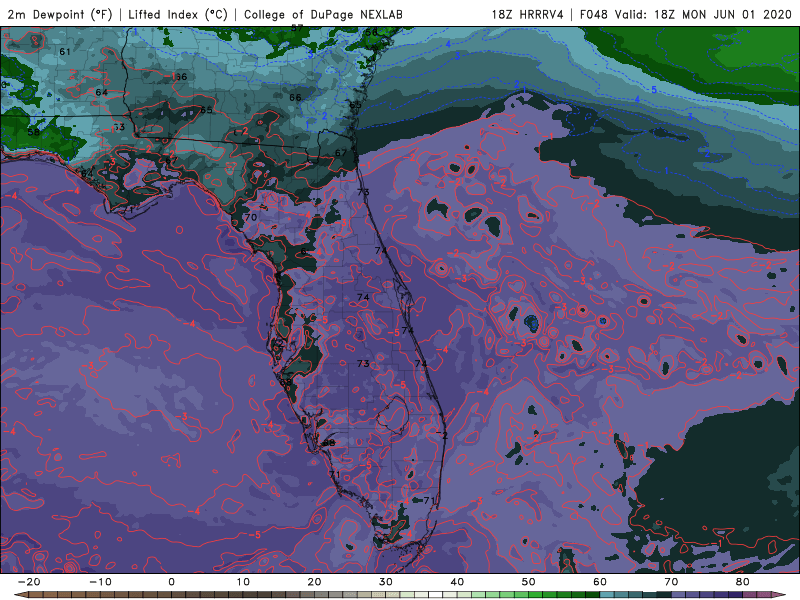Click the 60 colorbar tick label
This screenshot has height=600, width=800.
pyautogui.click(x=600, y=582)
